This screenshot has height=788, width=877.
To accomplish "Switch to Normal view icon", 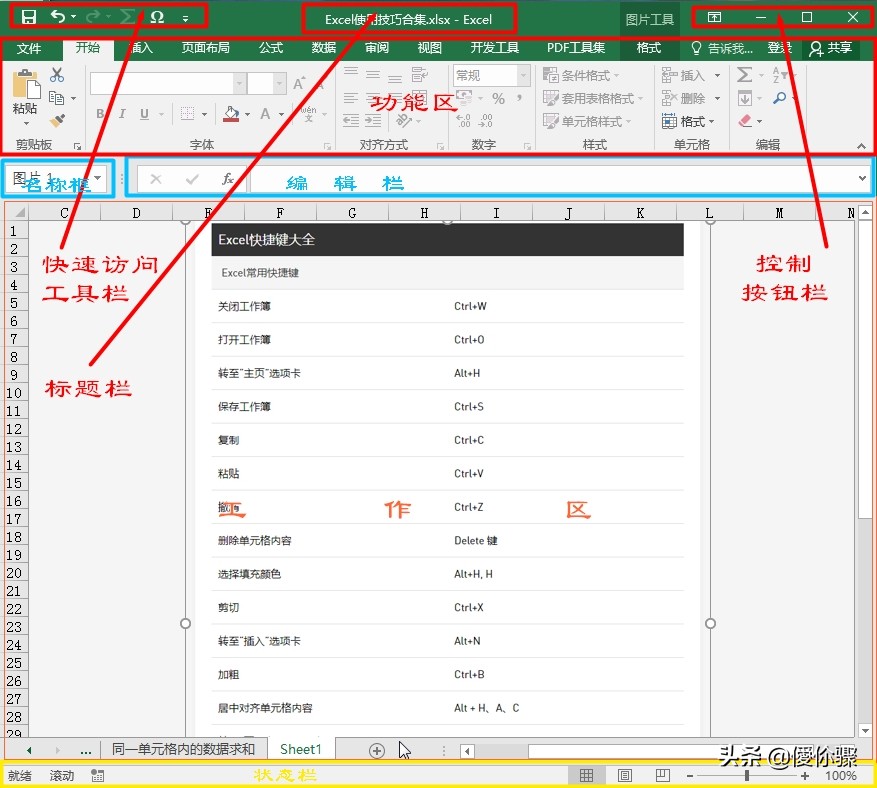I will point(586,776).
